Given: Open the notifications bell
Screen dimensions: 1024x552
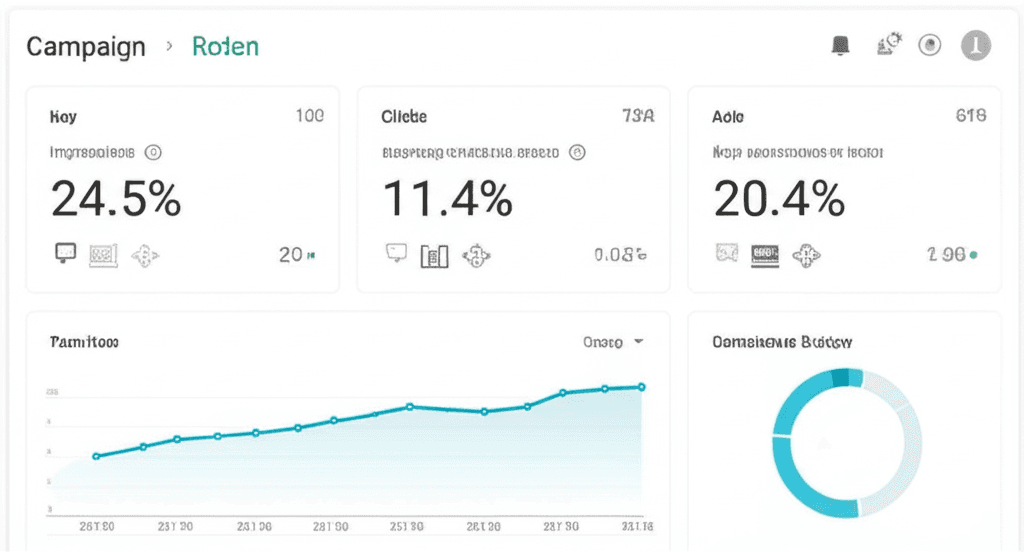Looking at the screenshot, I should coord(840,46).
